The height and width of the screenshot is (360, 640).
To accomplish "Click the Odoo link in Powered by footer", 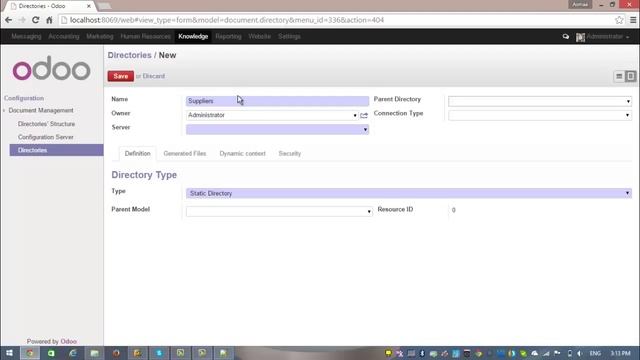I will [69, 341].
